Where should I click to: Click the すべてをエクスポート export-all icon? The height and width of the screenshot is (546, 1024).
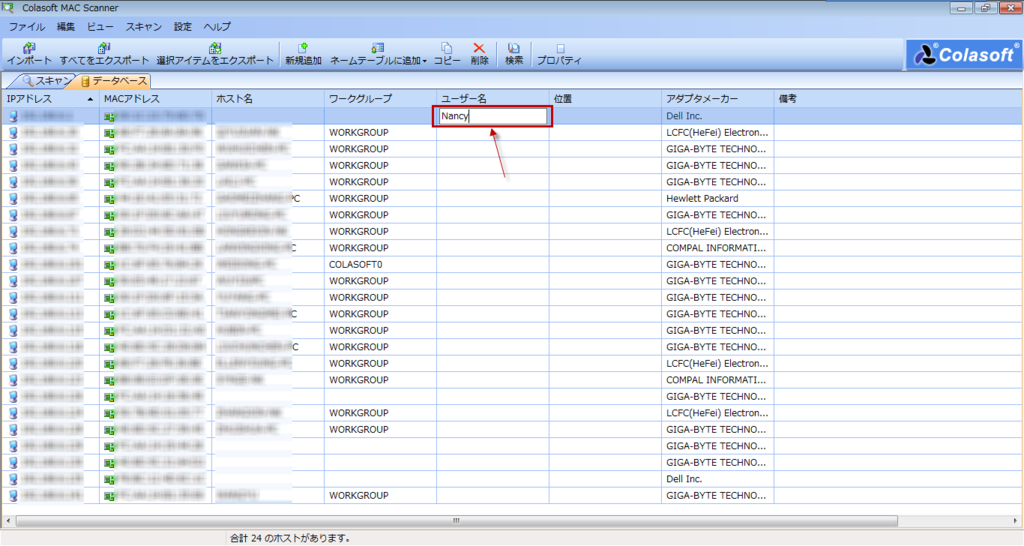[x=104, y=54]
